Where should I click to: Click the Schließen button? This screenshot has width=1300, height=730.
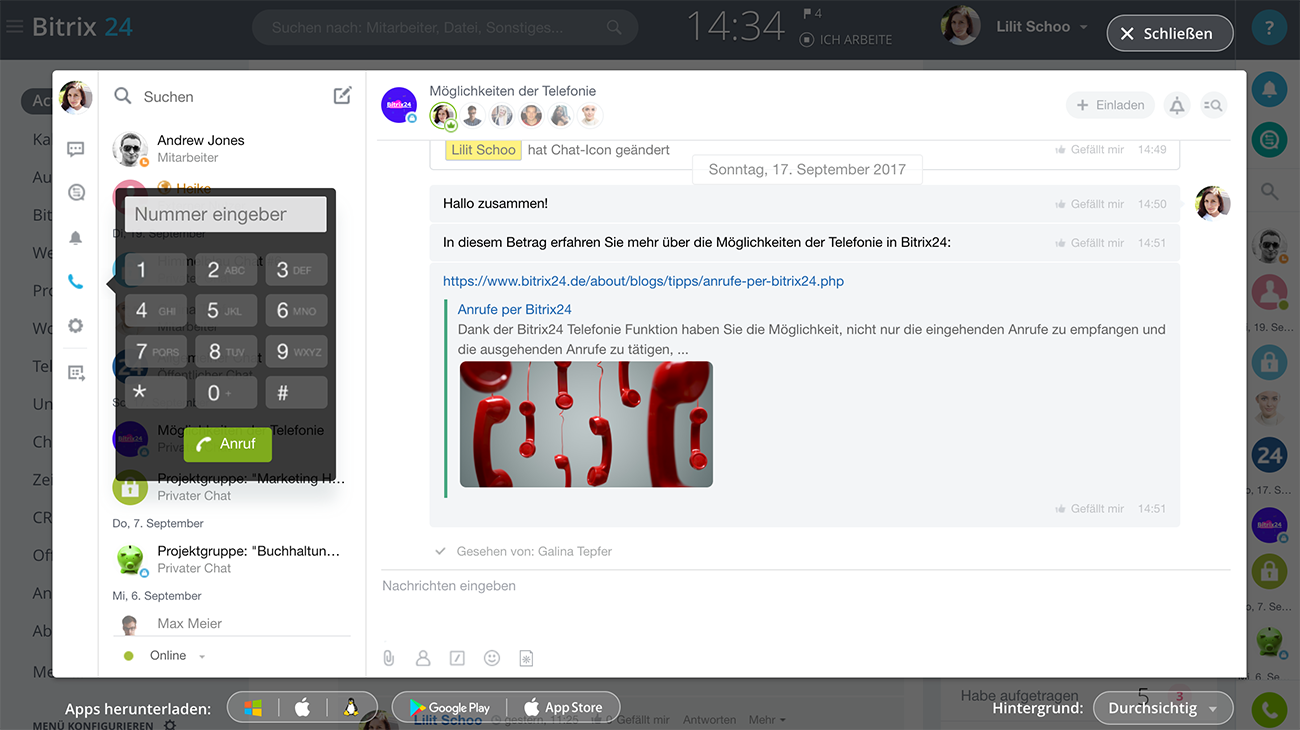(x=1170, y=33)
